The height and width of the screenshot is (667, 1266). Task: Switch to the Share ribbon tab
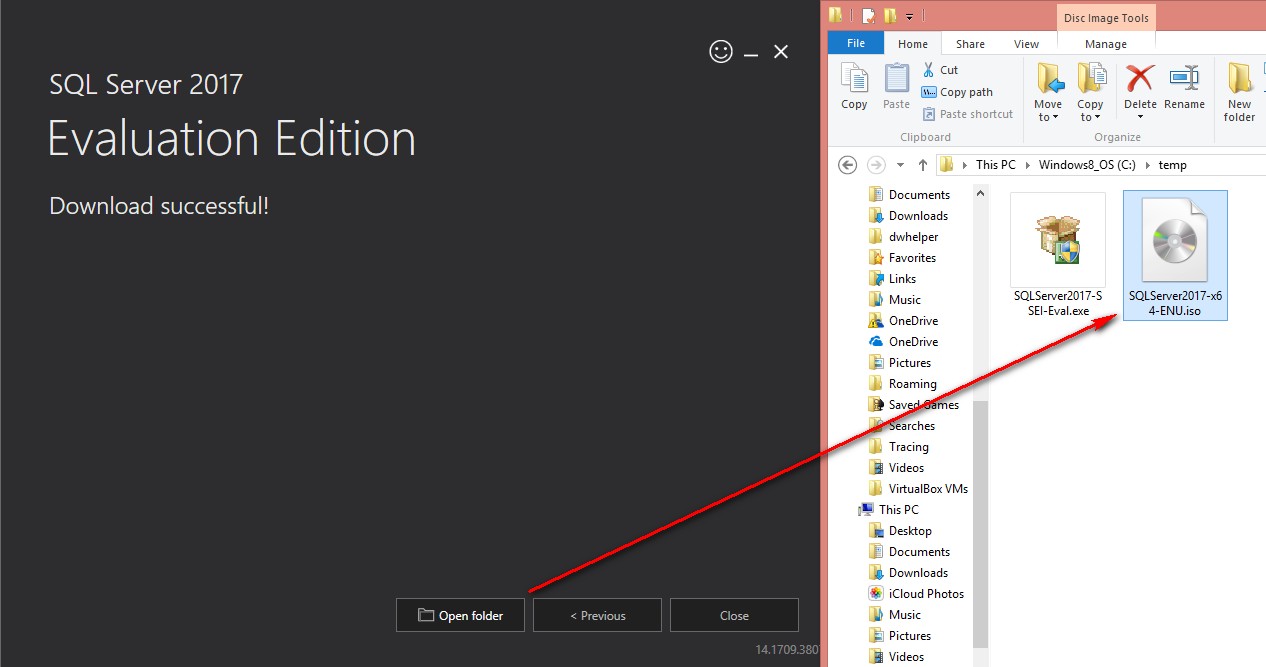pyautogui.click(x=970, y=44)
